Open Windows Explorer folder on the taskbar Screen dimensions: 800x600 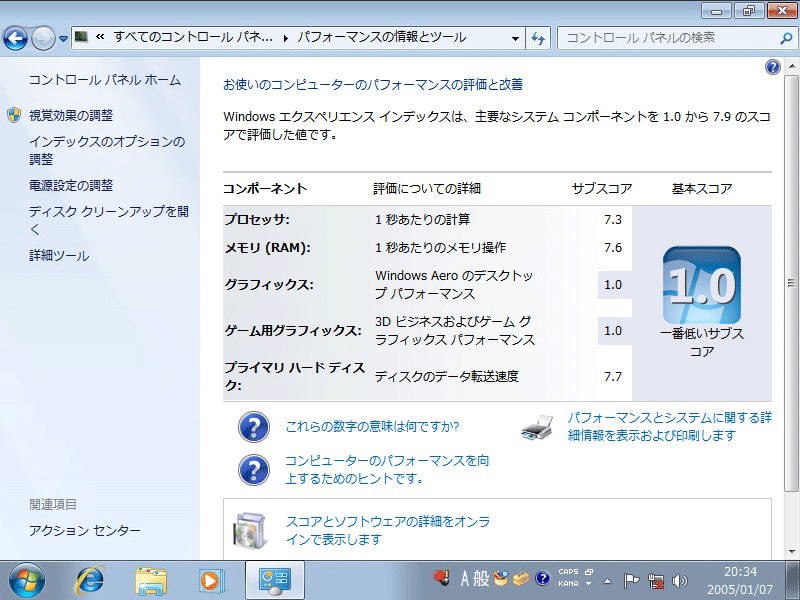[x=151, y=581]
